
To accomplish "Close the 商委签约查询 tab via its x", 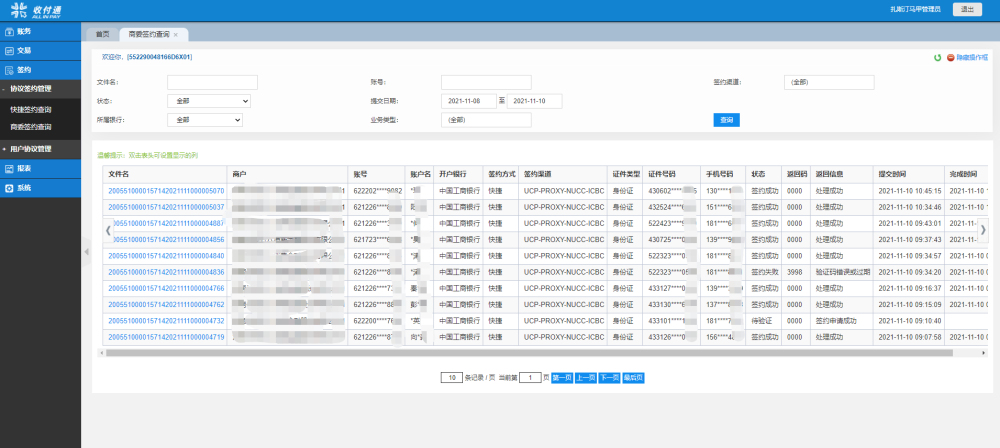I will pyautogui.click(x=175, y=34).
